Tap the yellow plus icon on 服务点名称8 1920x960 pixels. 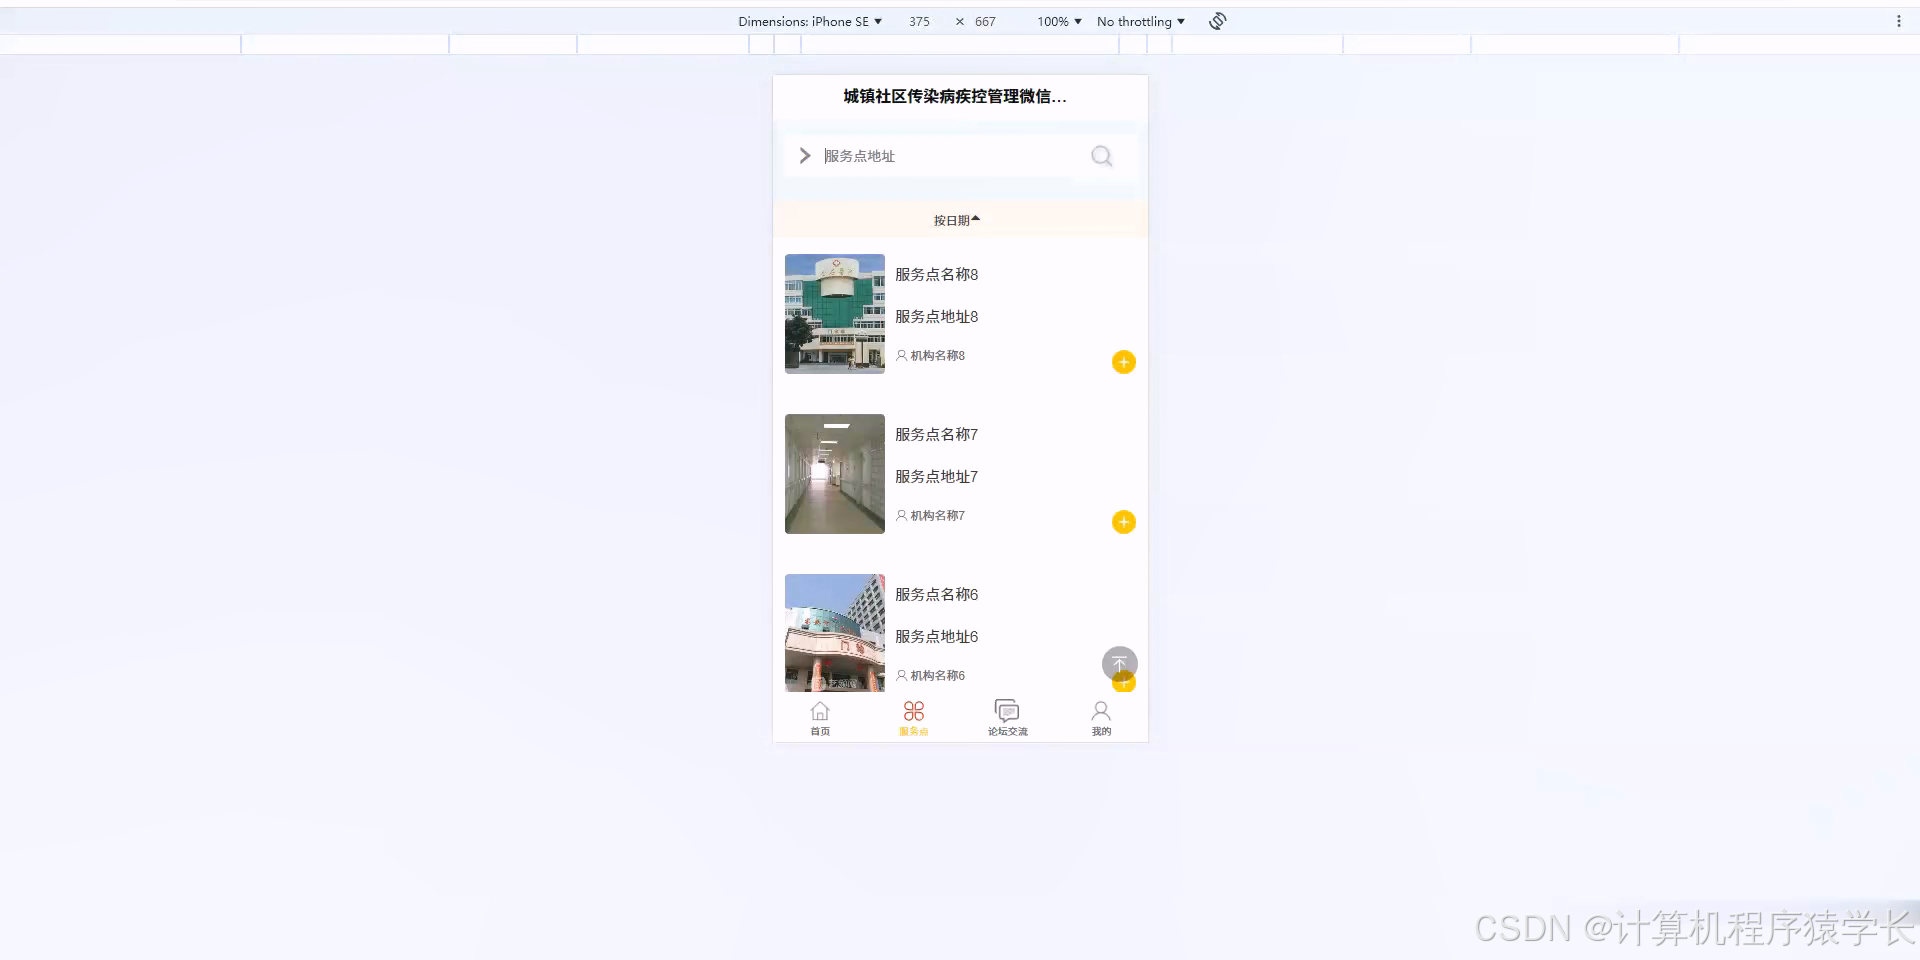pos(1123,361)
